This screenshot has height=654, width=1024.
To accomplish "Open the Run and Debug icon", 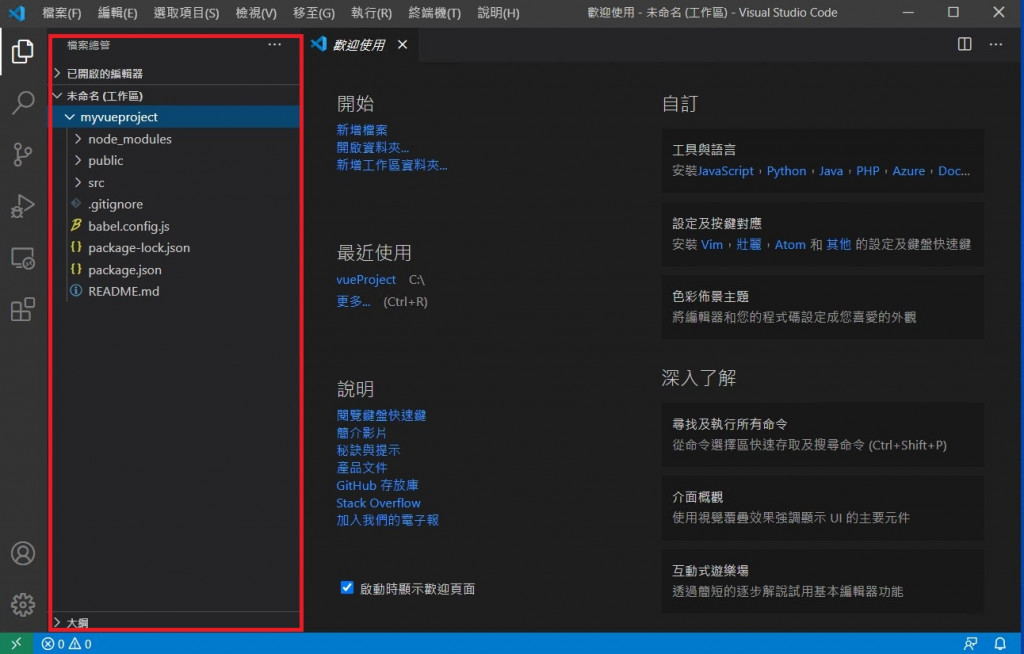I will coord(23,206).
